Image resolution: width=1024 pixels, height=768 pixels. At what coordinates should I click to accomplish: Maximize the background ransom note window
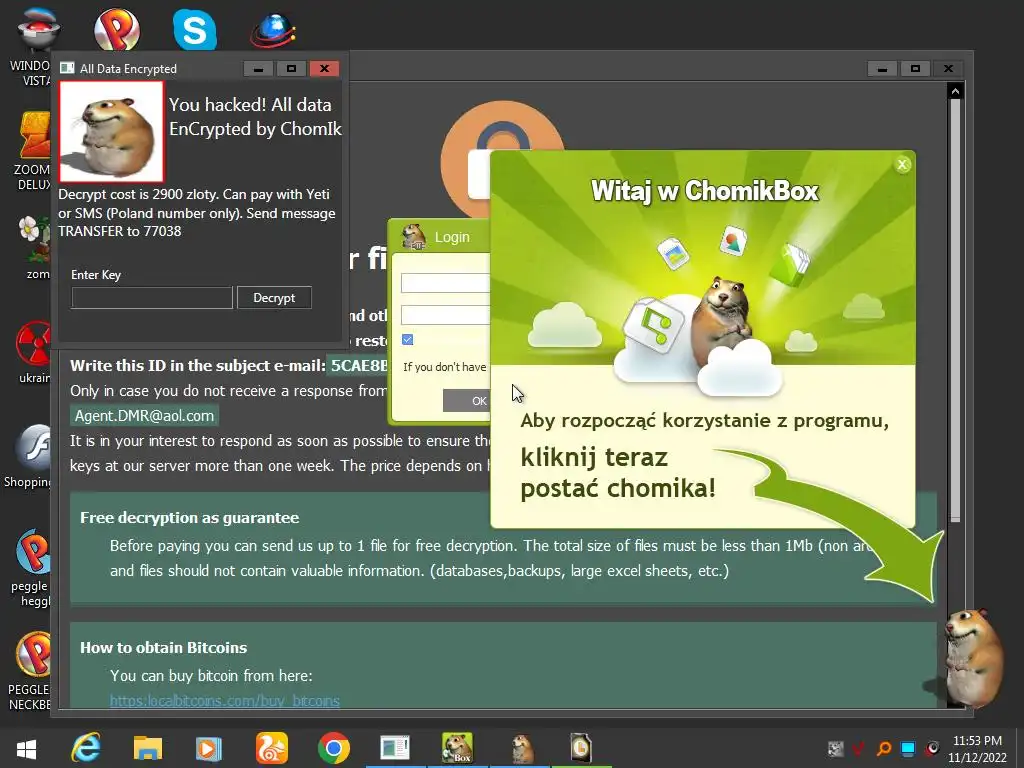pyautogui.click(x=916, y=69)
